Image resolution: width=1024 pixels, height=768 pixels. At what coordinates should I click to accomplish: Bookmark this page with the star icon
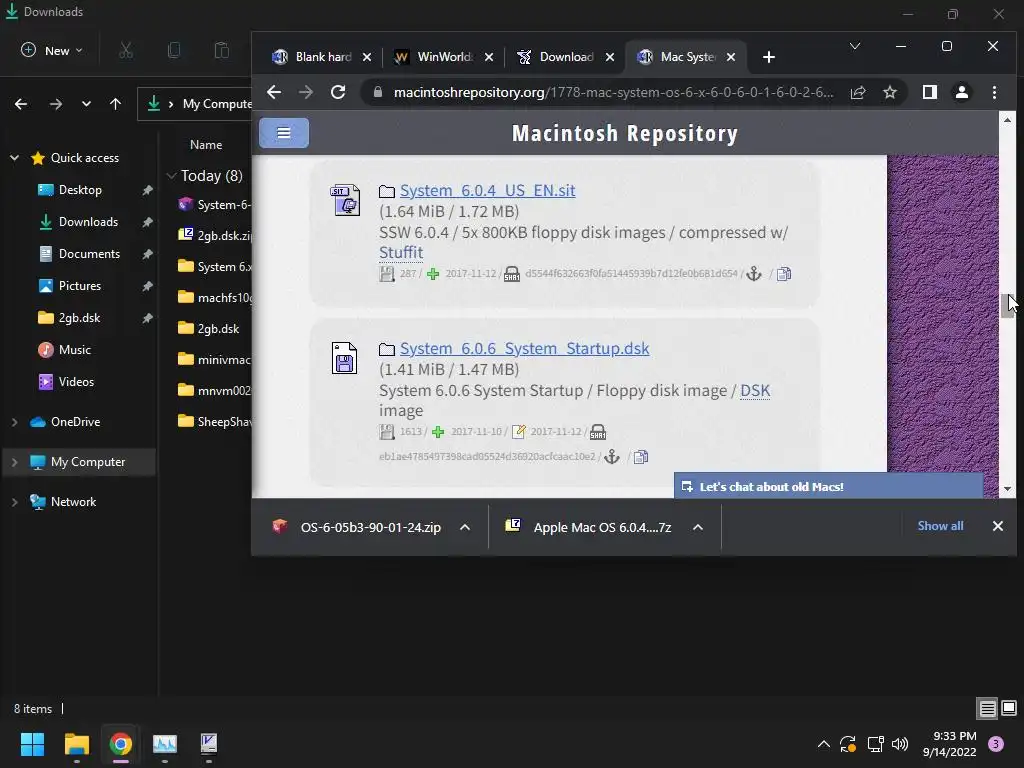click(x=889, y=92)
